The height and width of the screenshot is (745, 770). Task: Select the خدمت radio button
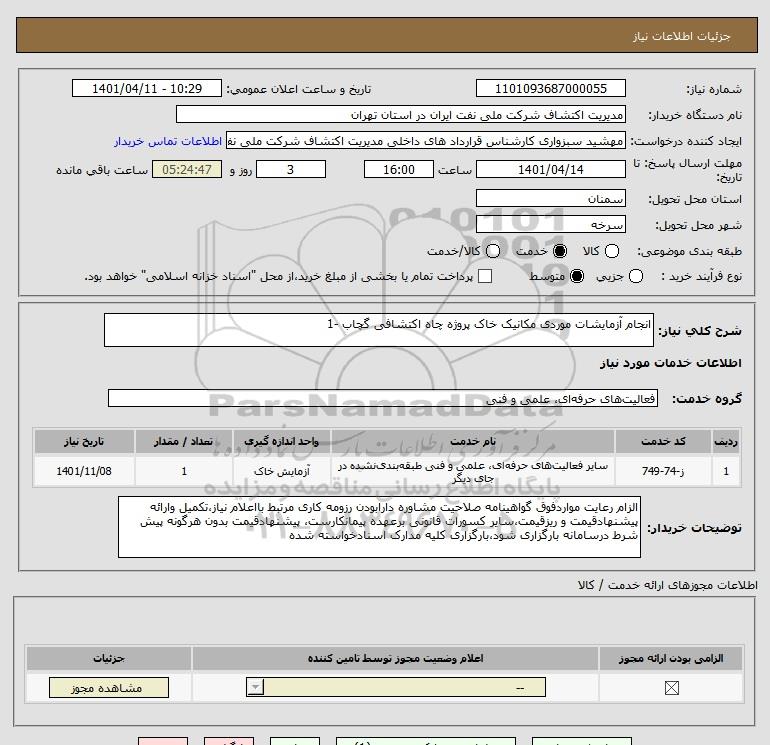tap(559, 251)
